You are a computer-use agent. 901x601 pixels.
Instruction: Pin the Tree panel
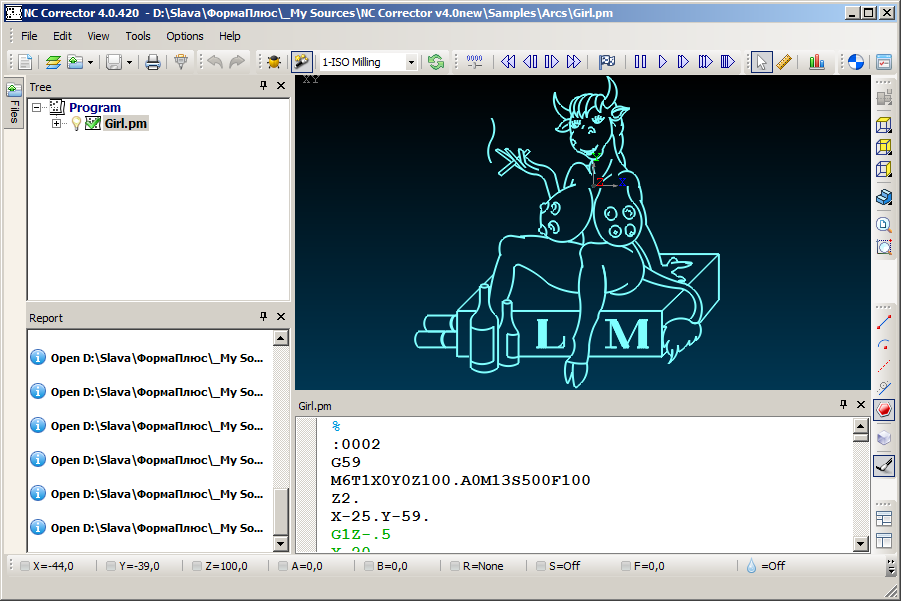[263, 86]
